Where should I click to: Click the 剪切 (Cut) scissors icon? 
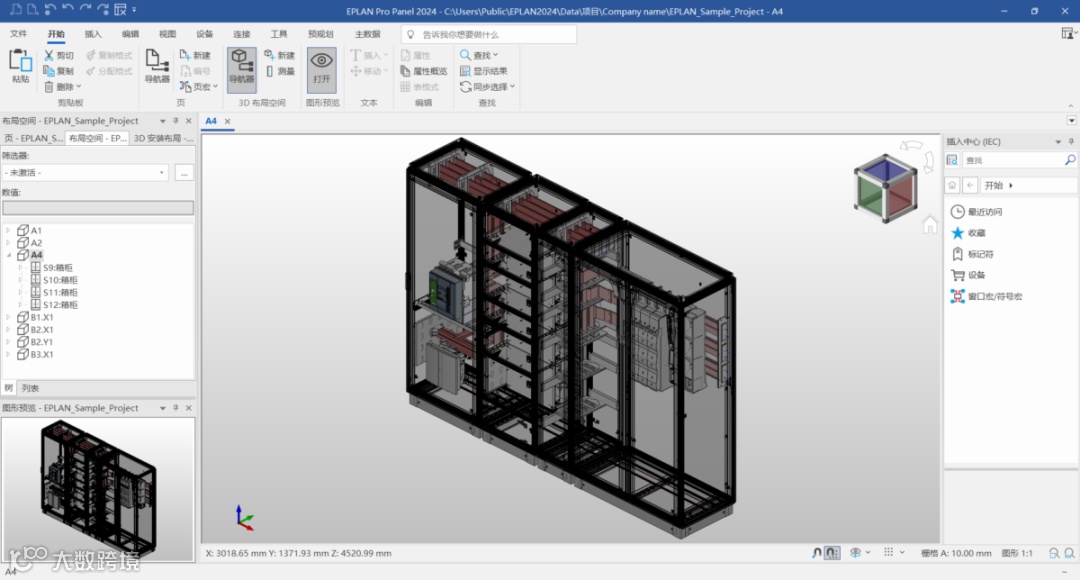click(x=49, y=55)
